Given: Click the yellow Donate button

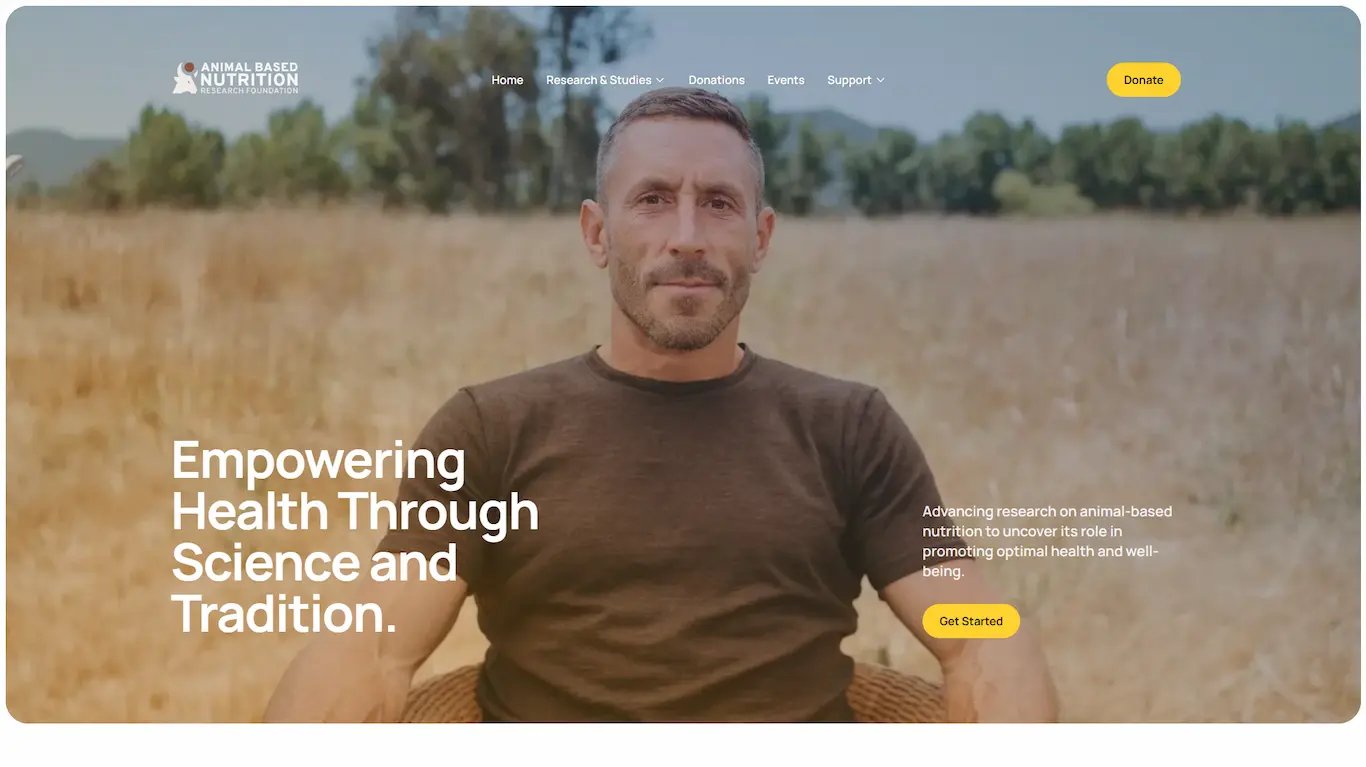Looking at the screenshot, I should (1143, 80).
